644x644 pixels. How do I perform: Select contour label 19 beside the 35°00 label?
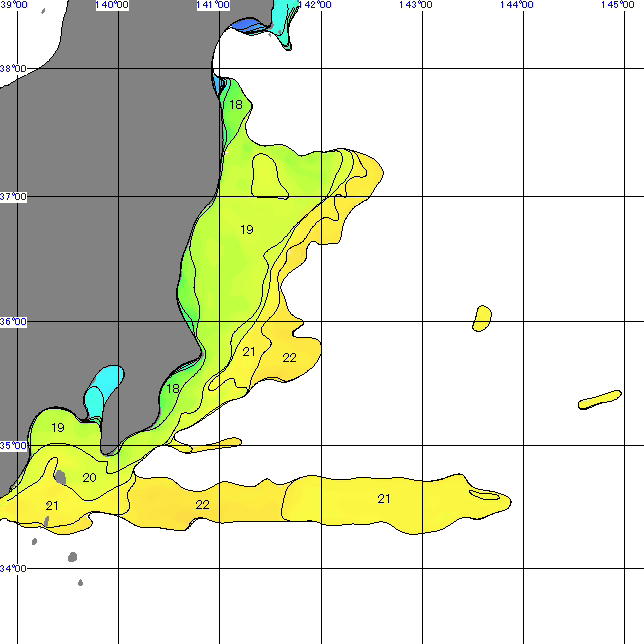[x=58, y=428]
